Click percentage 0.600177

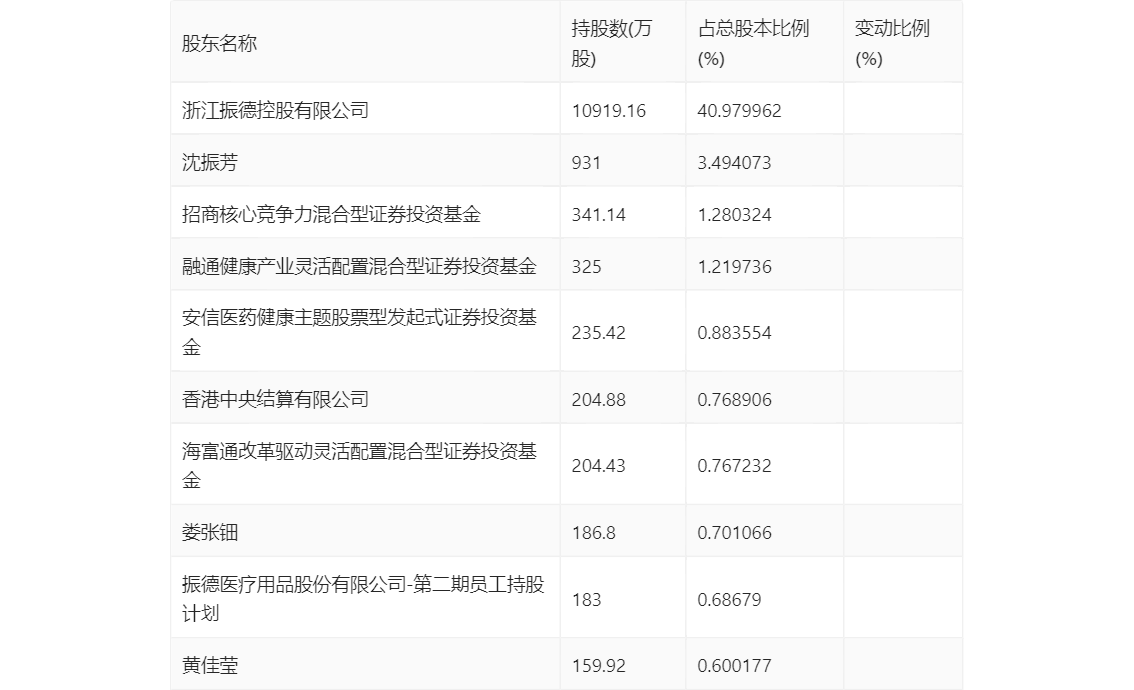(x=734, y=666)
